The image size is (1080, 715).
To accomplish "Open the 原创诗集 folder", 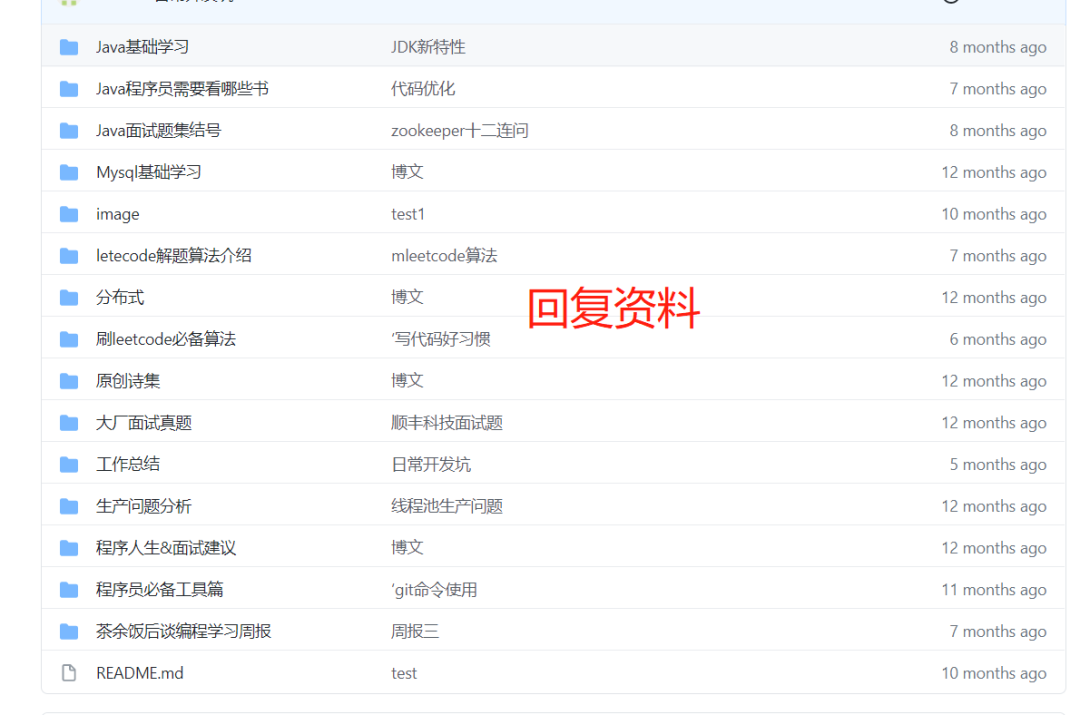I will click(128, 381).
